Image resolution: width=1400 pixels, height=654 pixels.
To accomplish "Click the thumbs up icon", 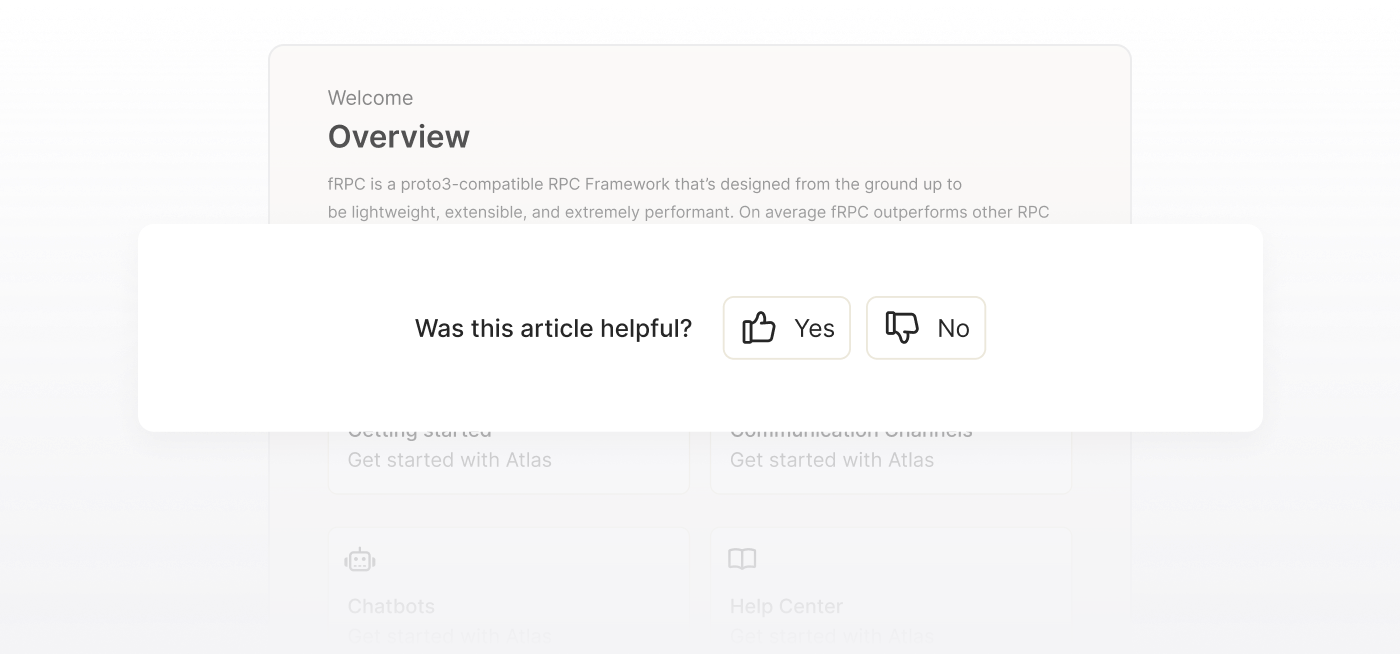I will pos(759,327).
